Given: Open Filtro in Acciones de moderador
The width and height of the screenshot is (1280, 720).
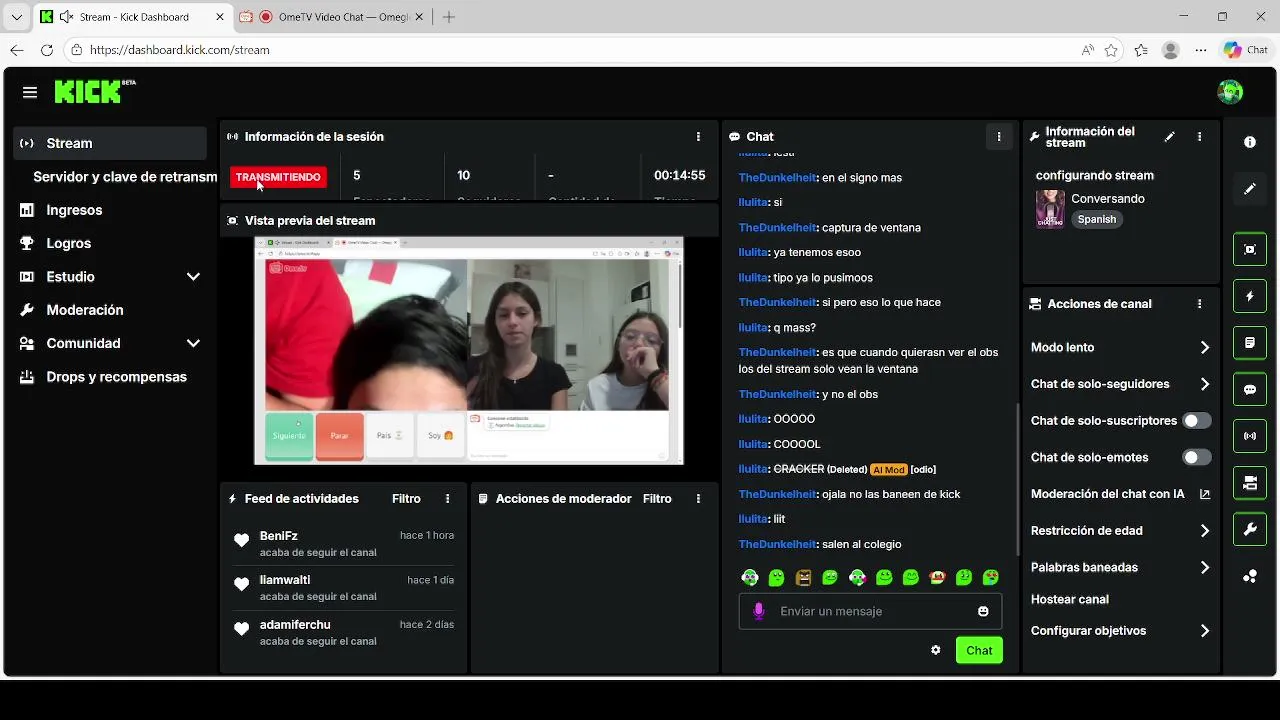Looking at the screenshot, I should 657,499.
